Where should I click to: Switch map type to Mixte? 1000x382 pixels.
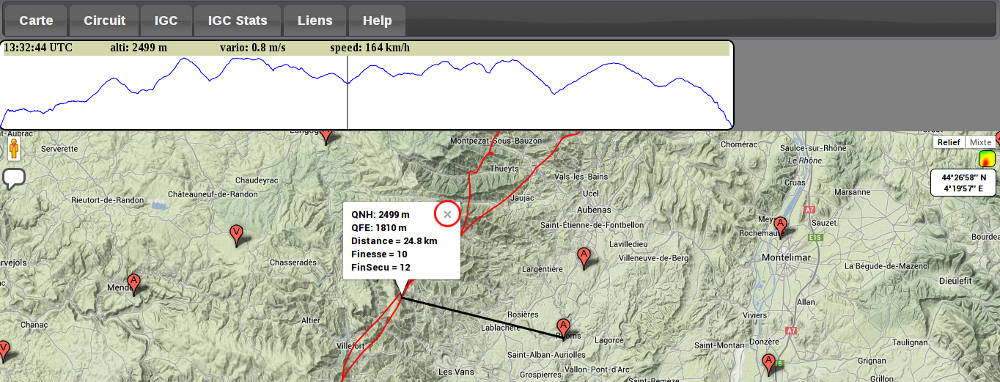(x=980, y=142)
